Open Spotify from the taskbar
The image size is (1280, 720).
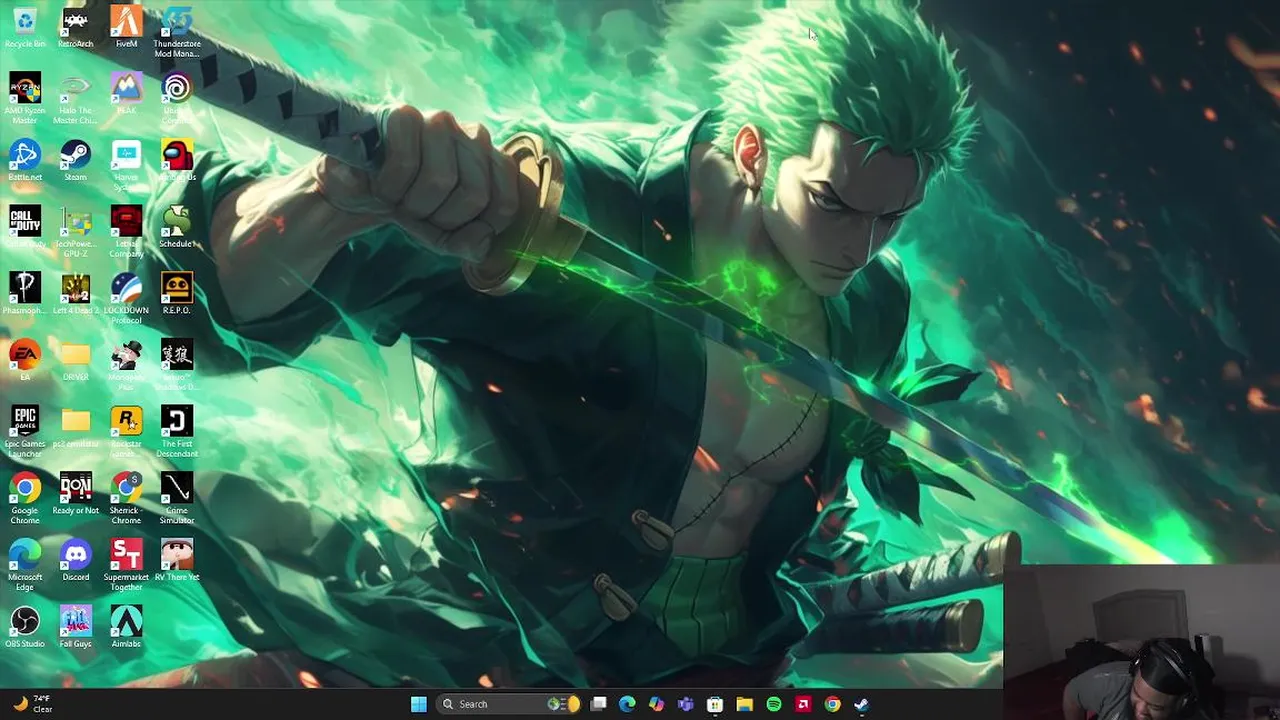(x=773, y=704)
